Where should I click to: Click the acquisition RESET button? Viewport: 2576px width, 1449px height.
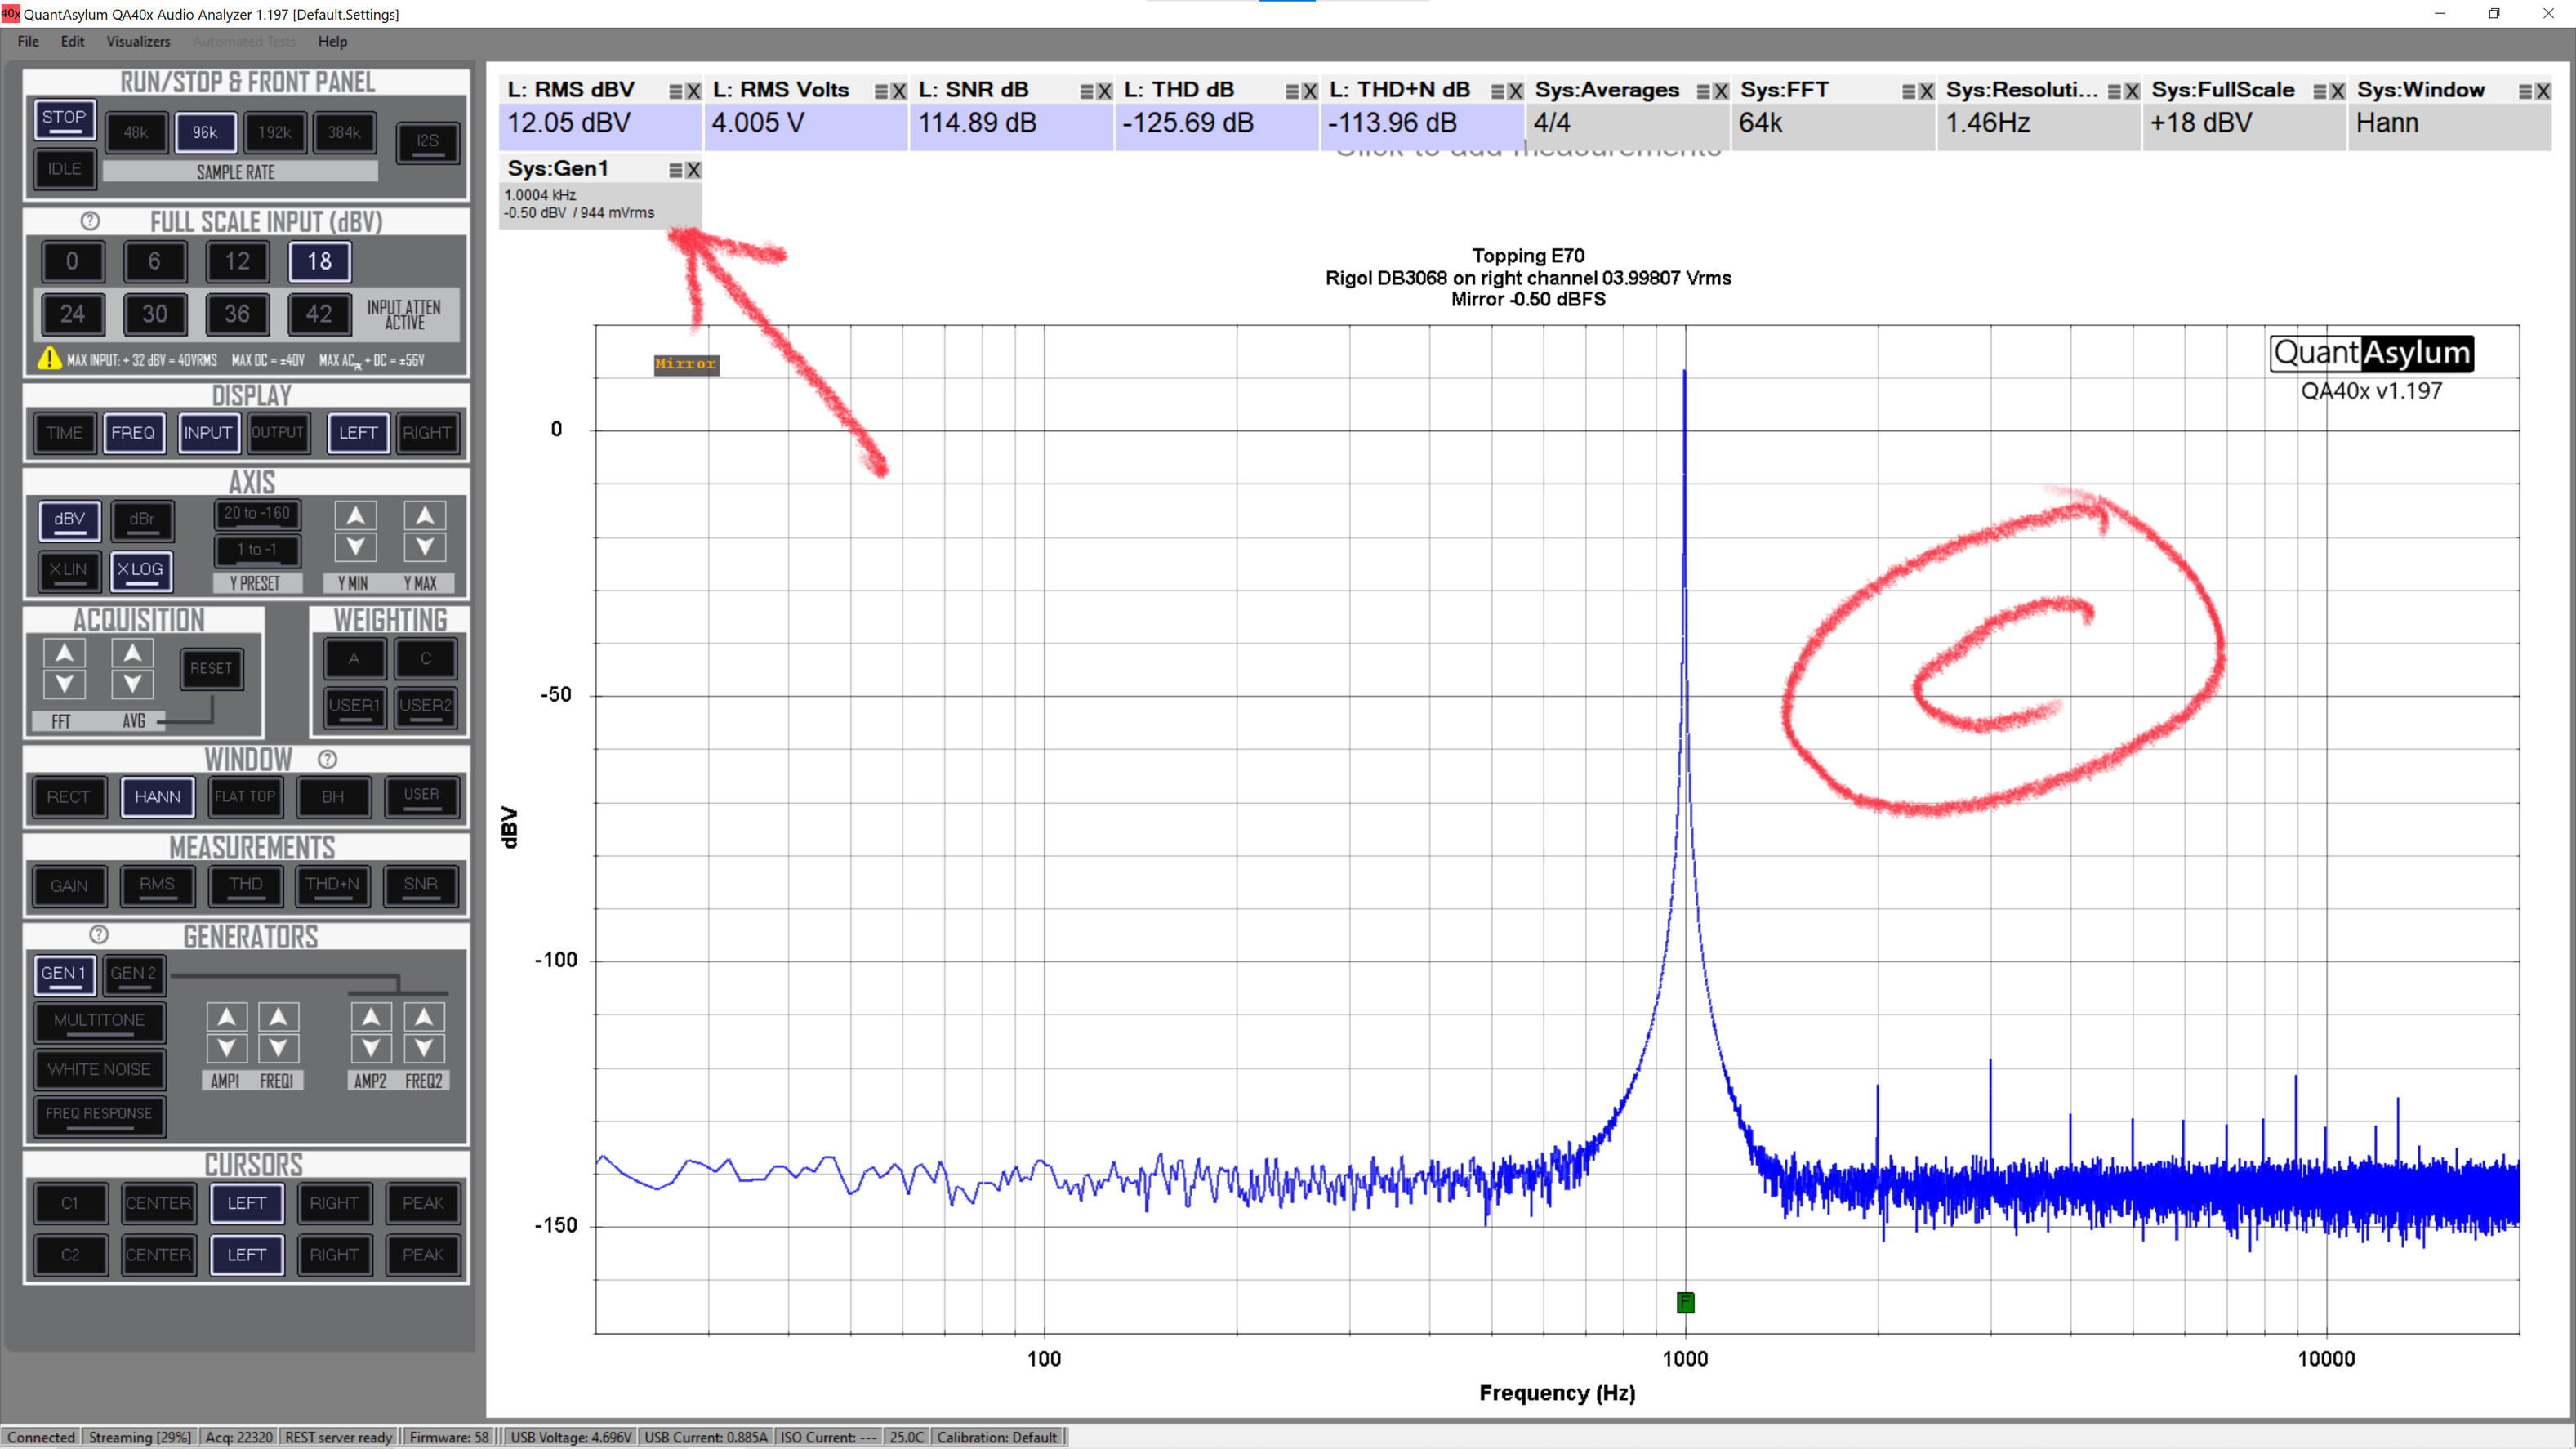point(211,668)
